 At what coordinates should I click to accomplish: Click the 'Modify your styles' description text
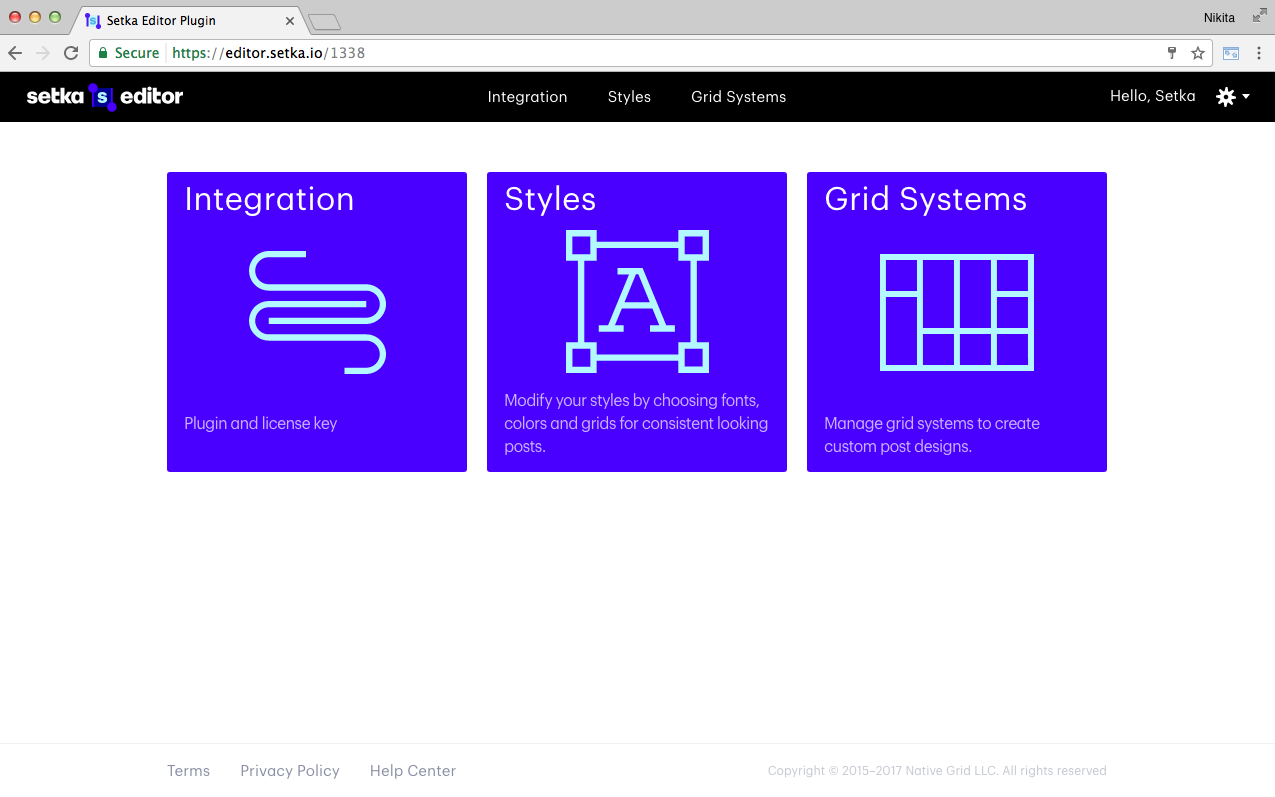636,423
